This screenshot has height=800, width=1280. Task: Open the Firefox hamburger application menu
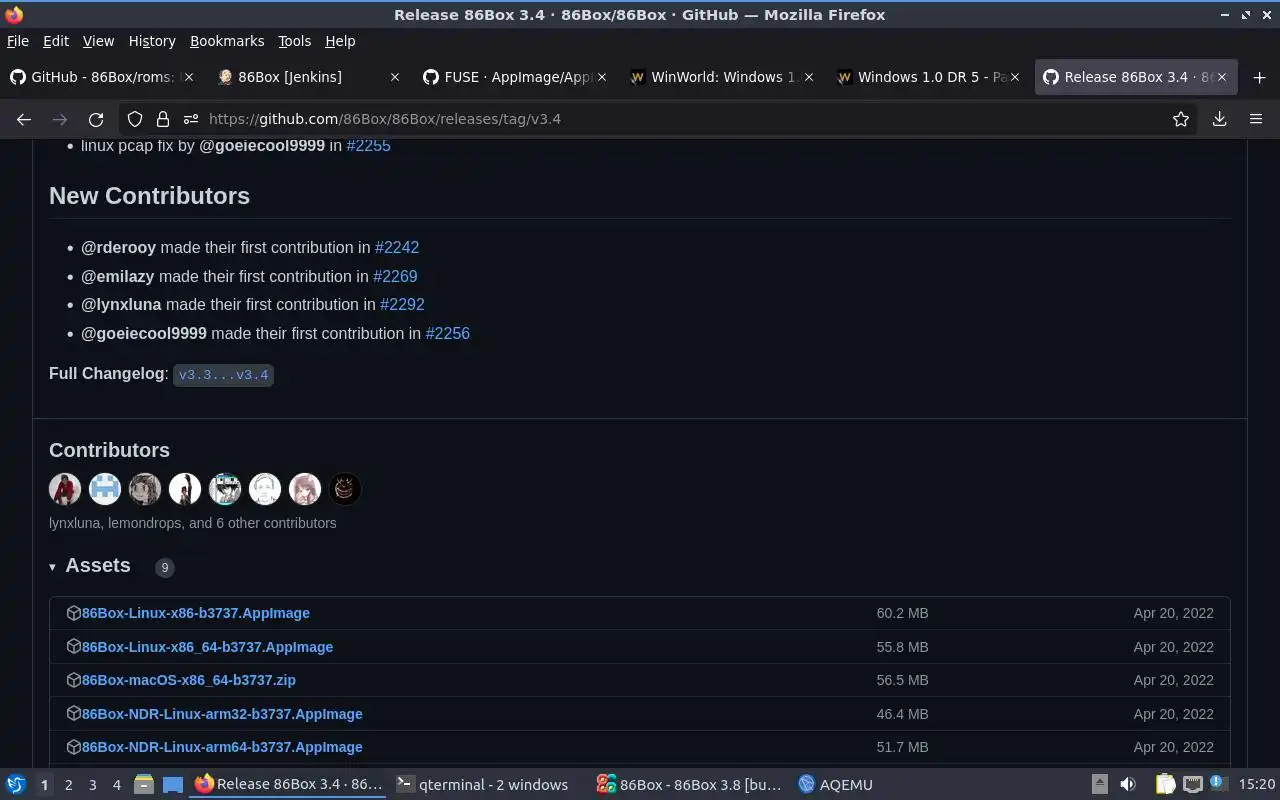1256,119
